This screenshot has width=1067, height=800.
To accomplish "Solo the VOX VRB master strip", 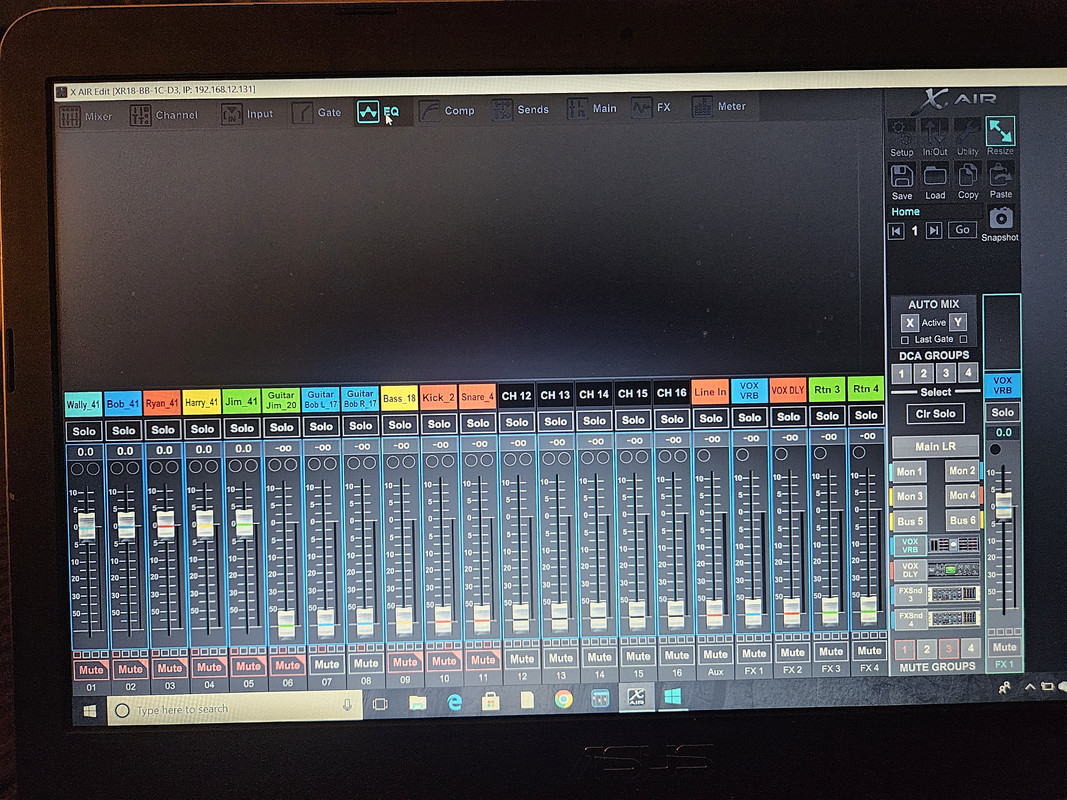I will (x=1002, y=412).
